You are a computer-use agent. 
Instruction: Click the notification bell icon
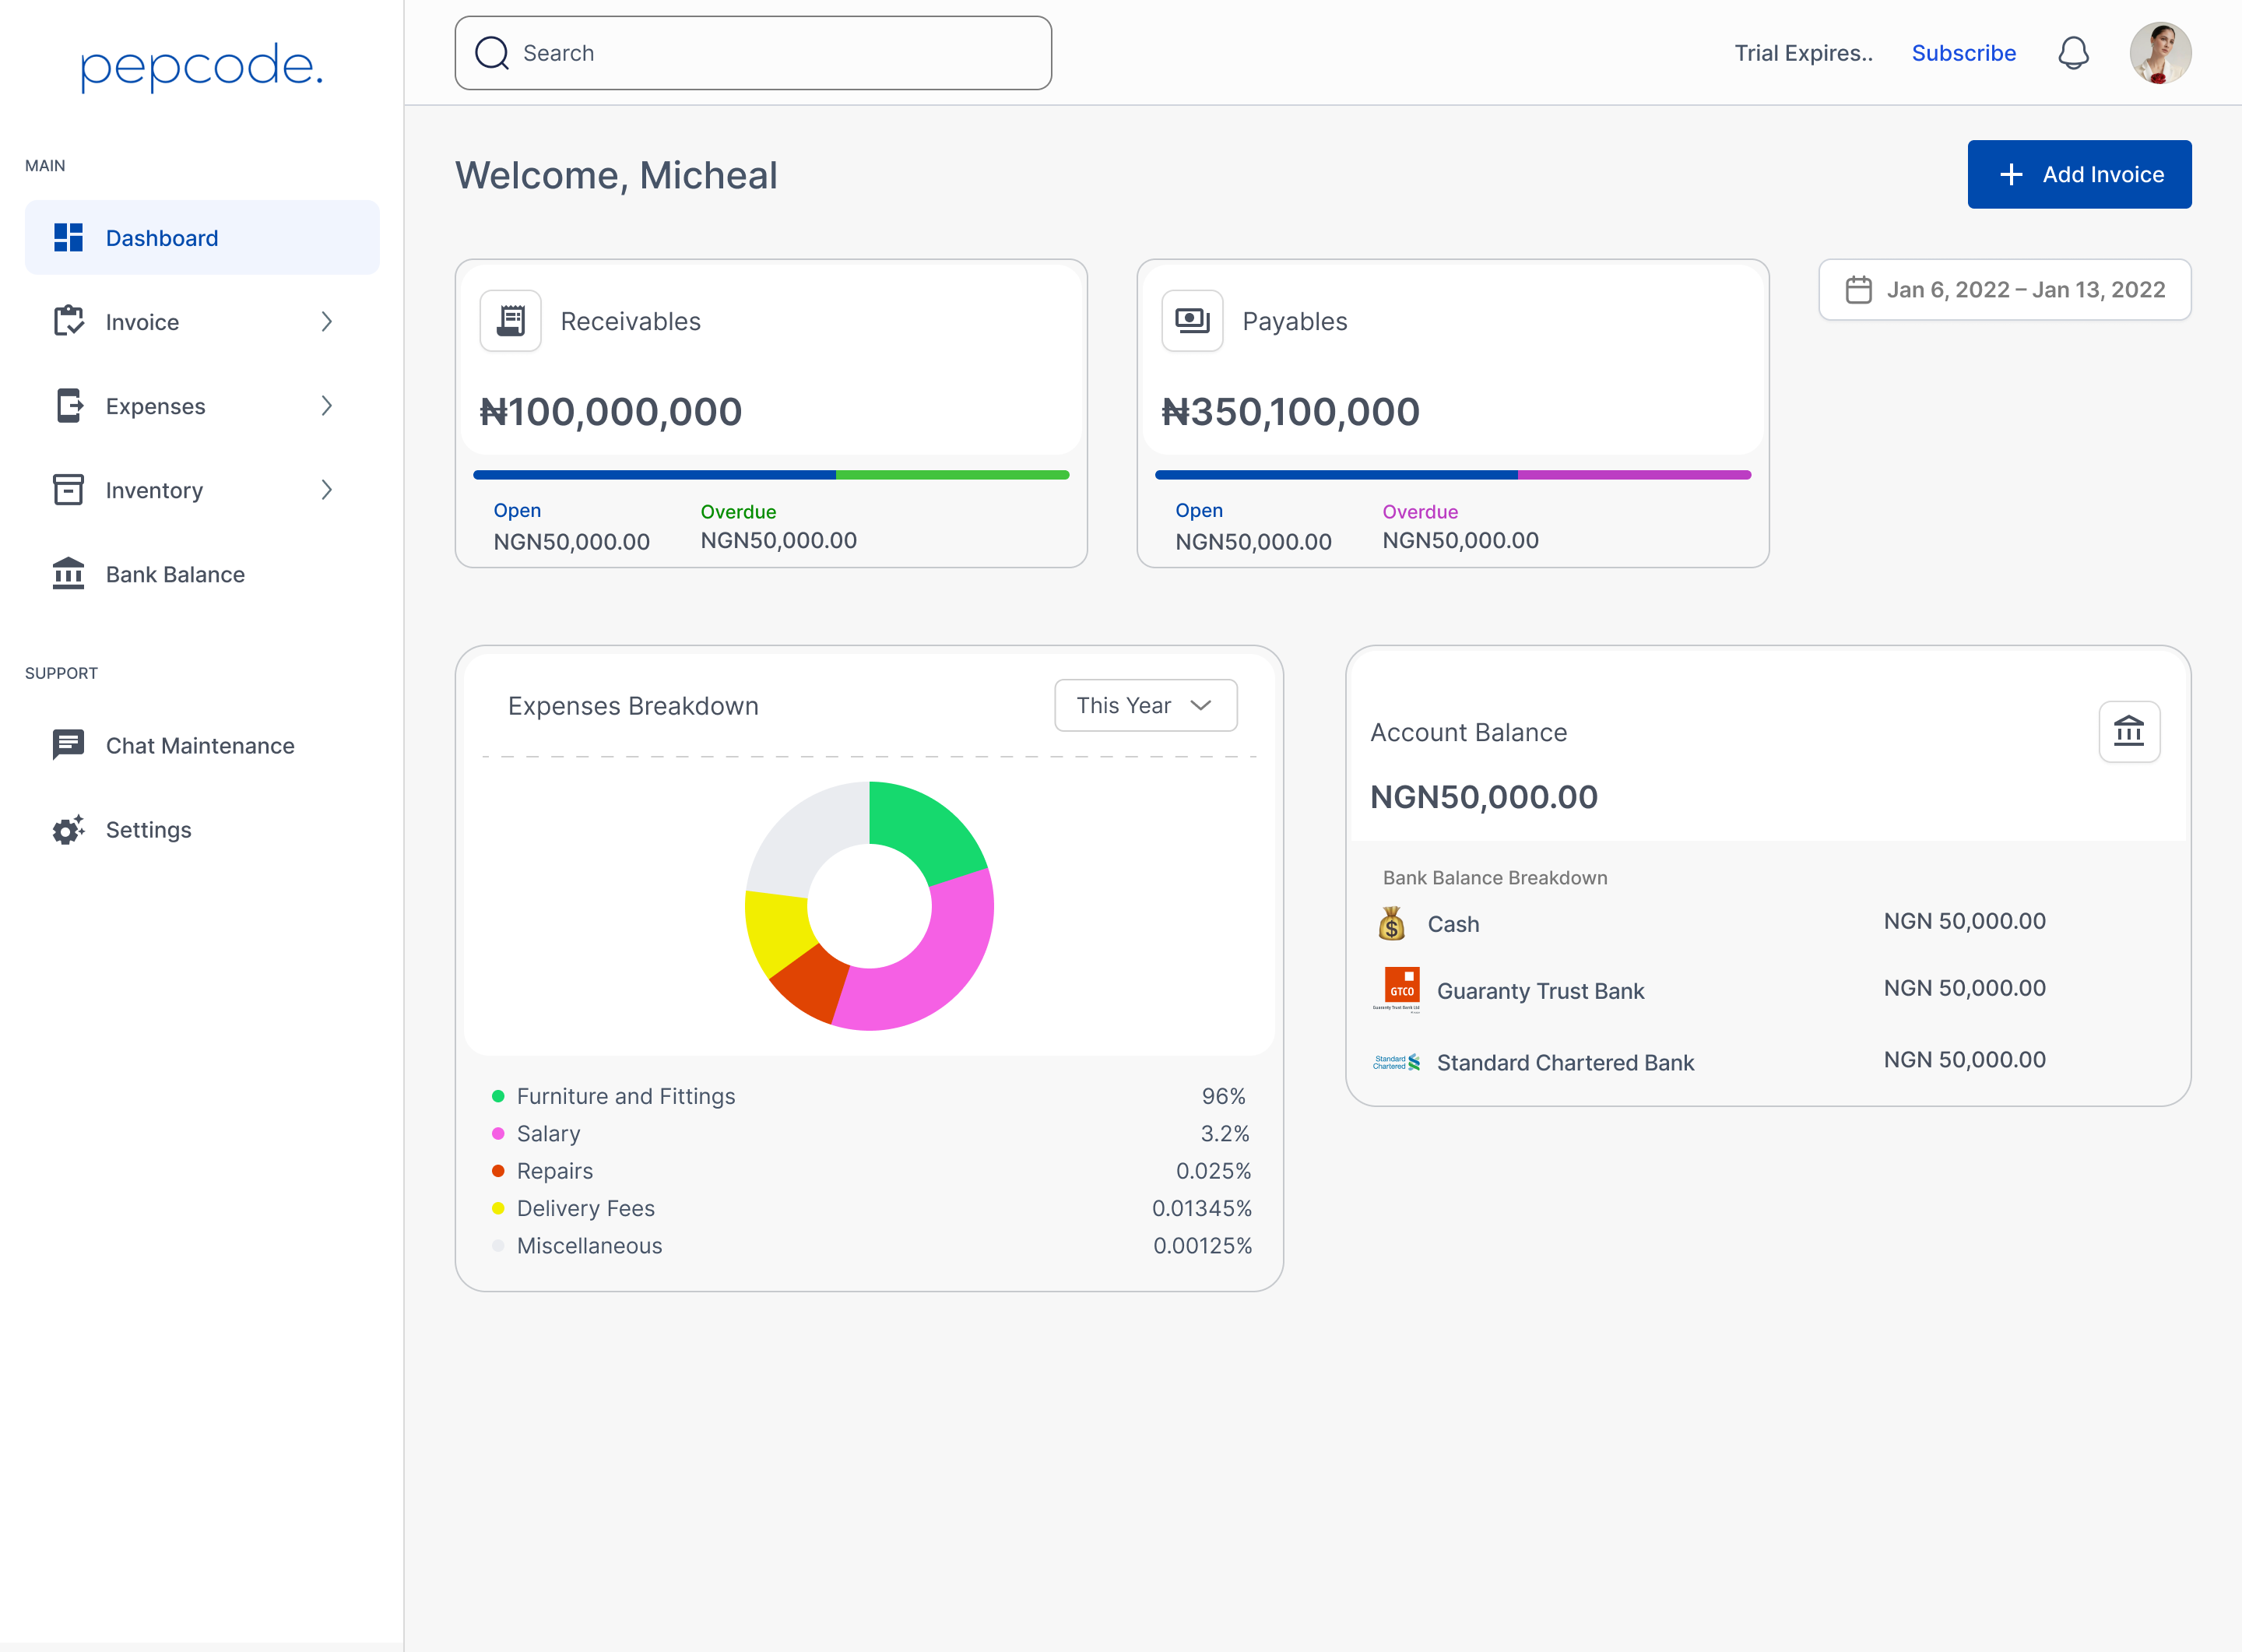[x=2073, y=53]
